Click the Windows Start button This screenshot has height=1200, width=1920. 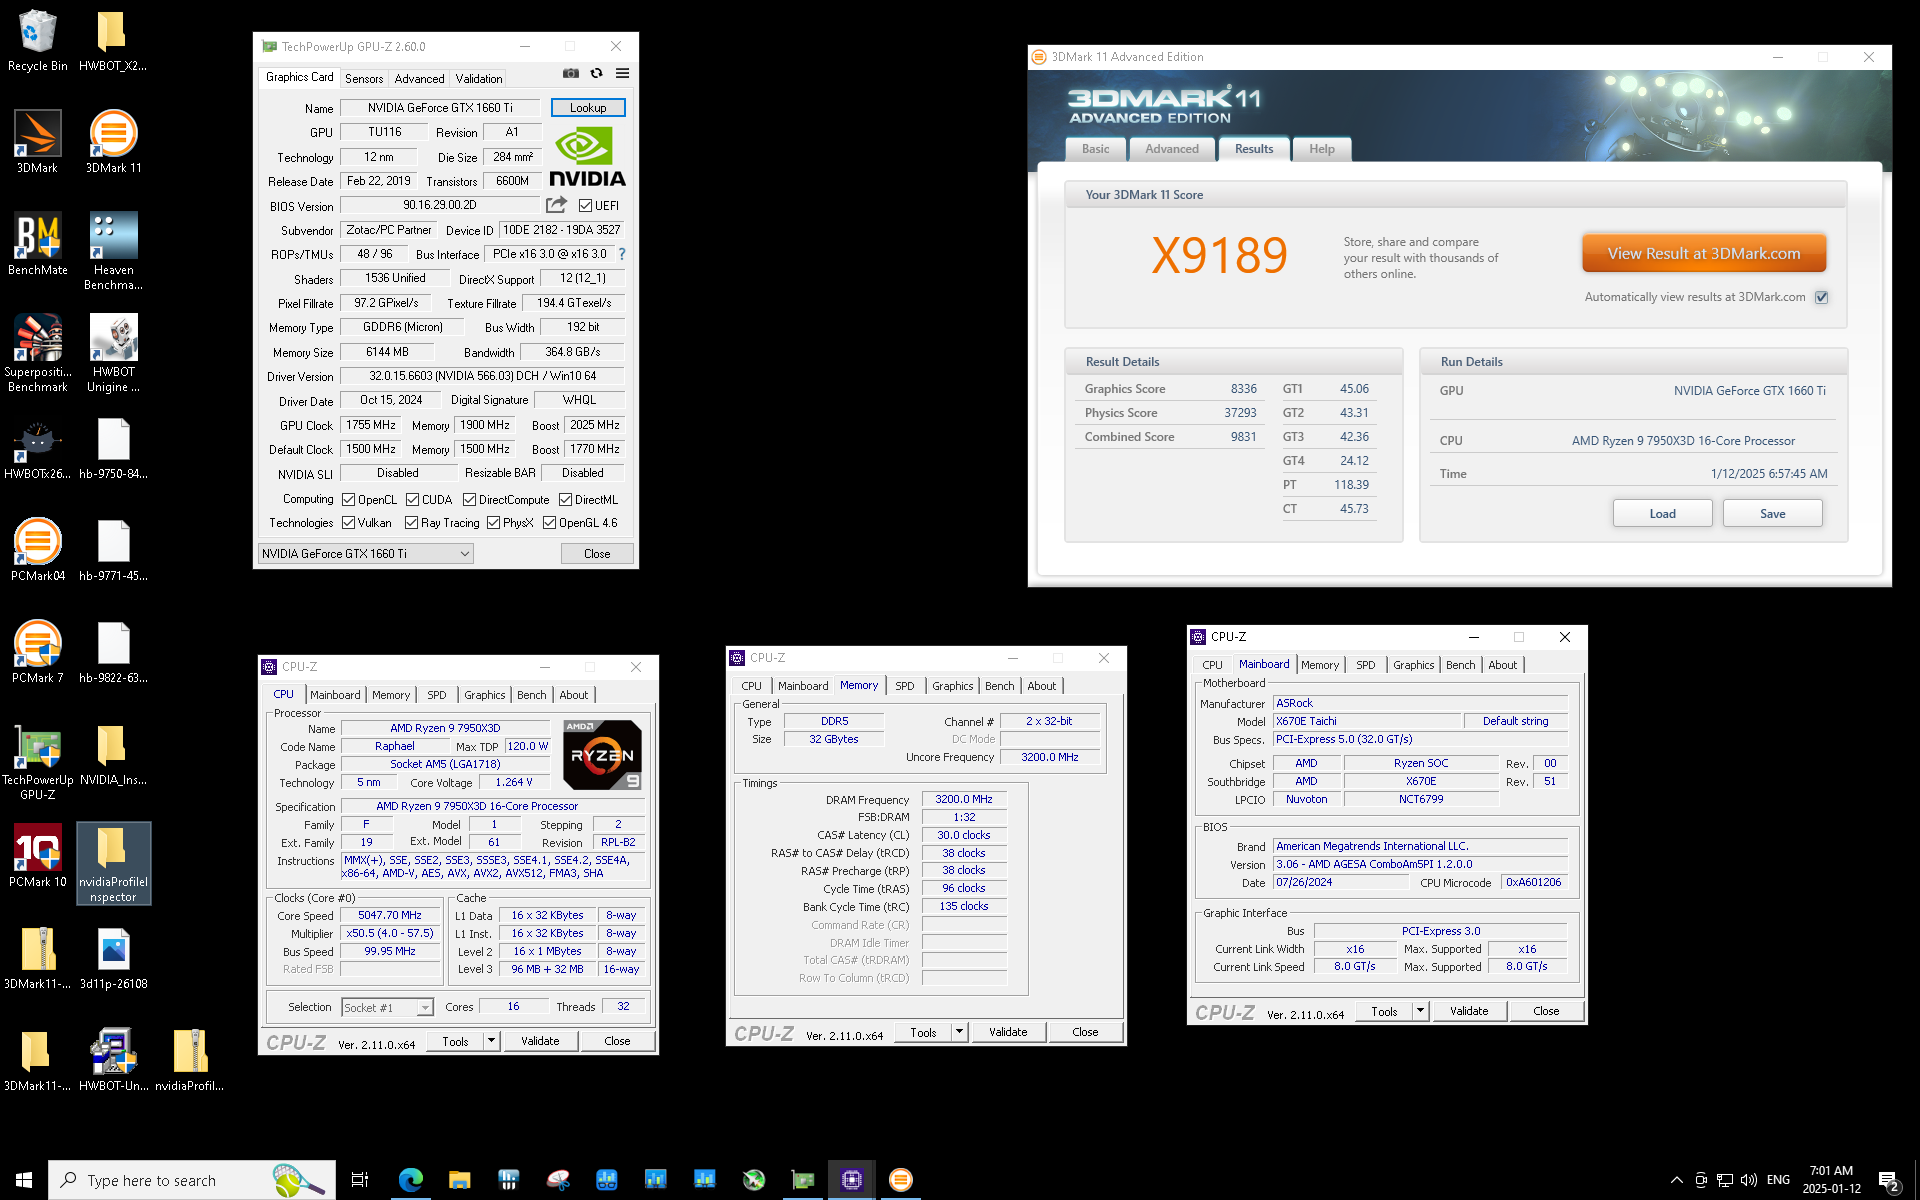tap(24, 1180)
